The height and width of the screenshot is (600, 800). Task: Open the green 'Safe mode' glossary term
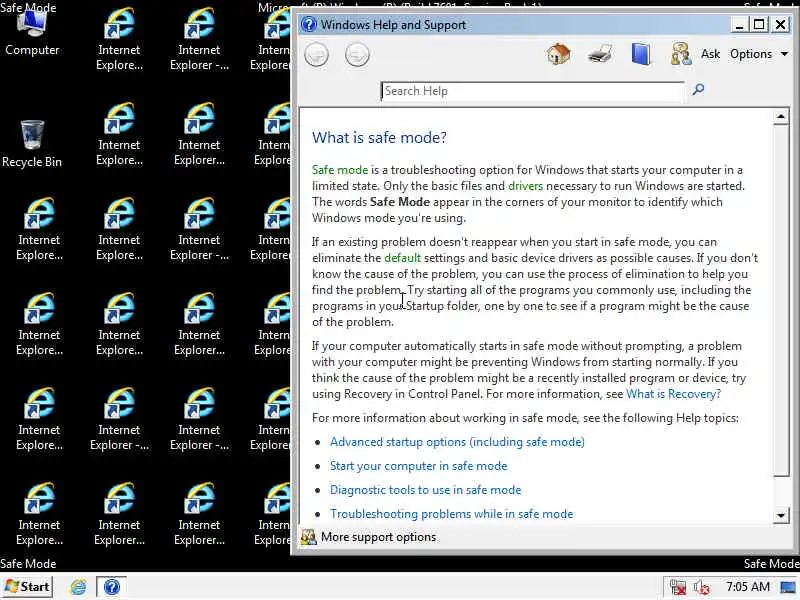pyautogui.click(x=340, y=170)
